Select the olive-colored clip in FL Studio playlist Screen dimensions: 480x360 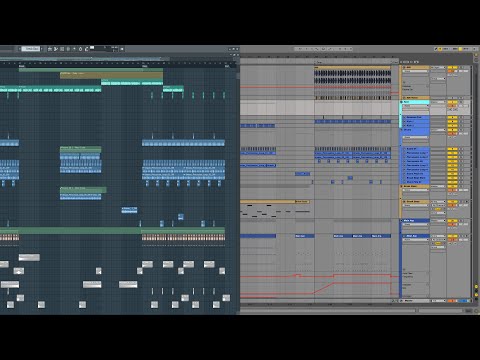[x=111, y=75]
